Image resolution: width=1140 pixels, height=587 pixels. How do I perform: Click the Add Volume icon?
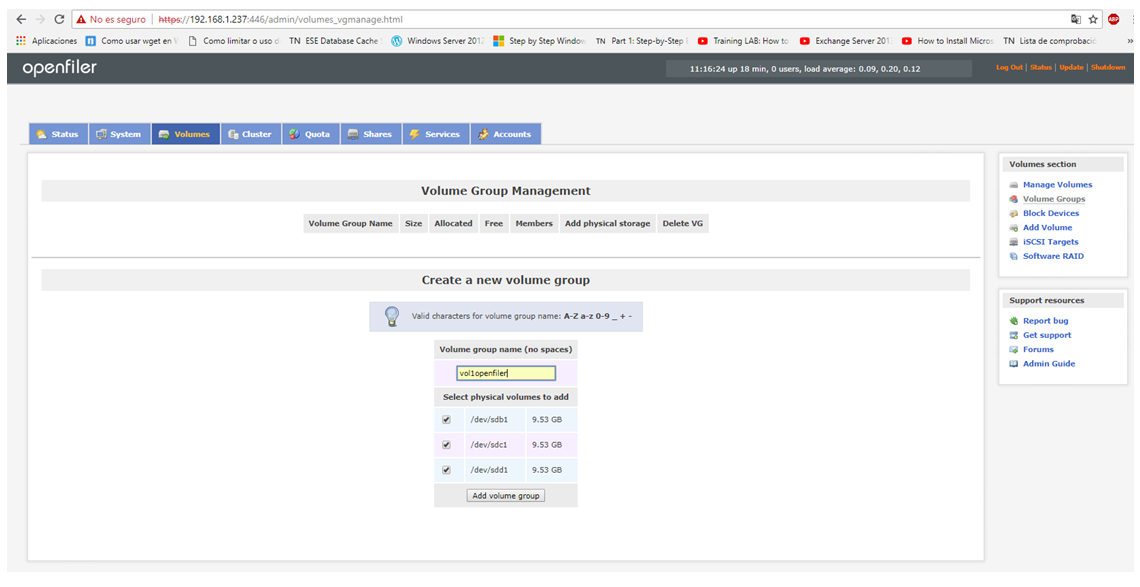coord(1013,228)
